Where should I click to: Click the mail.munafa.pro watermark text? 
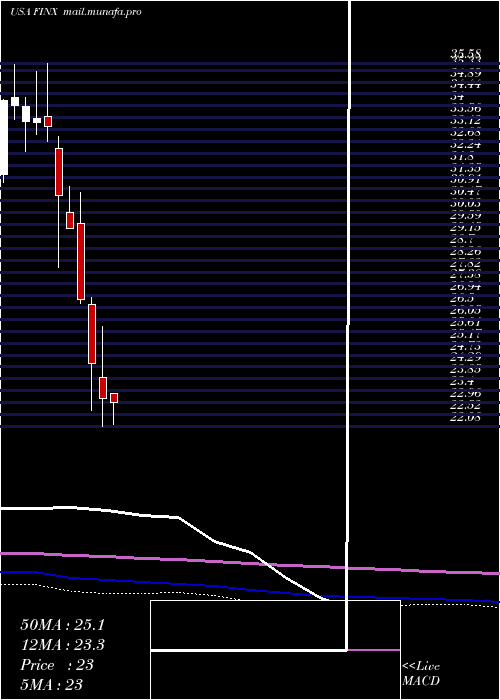click(102, 12)
